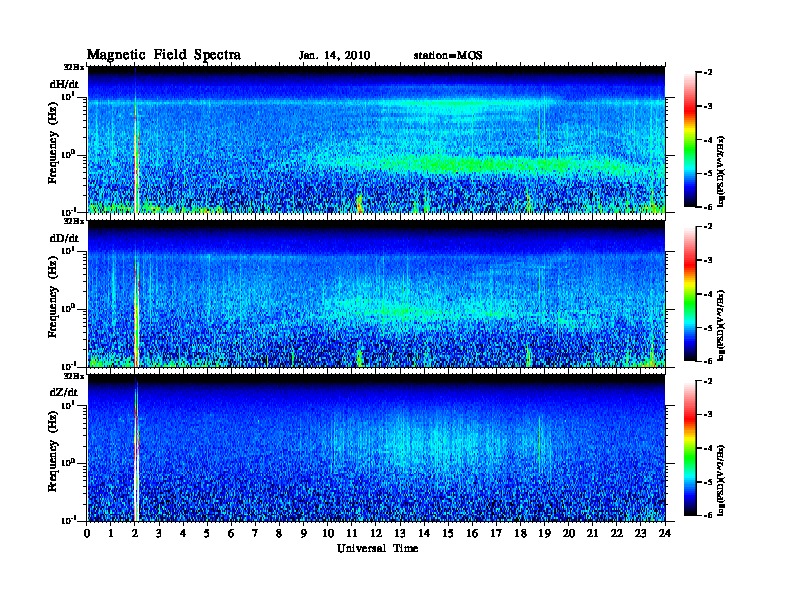Click the "0" tick label on time axis
Image resolution: width=792 pixels, height=612 pixels.
pos(87,533)
